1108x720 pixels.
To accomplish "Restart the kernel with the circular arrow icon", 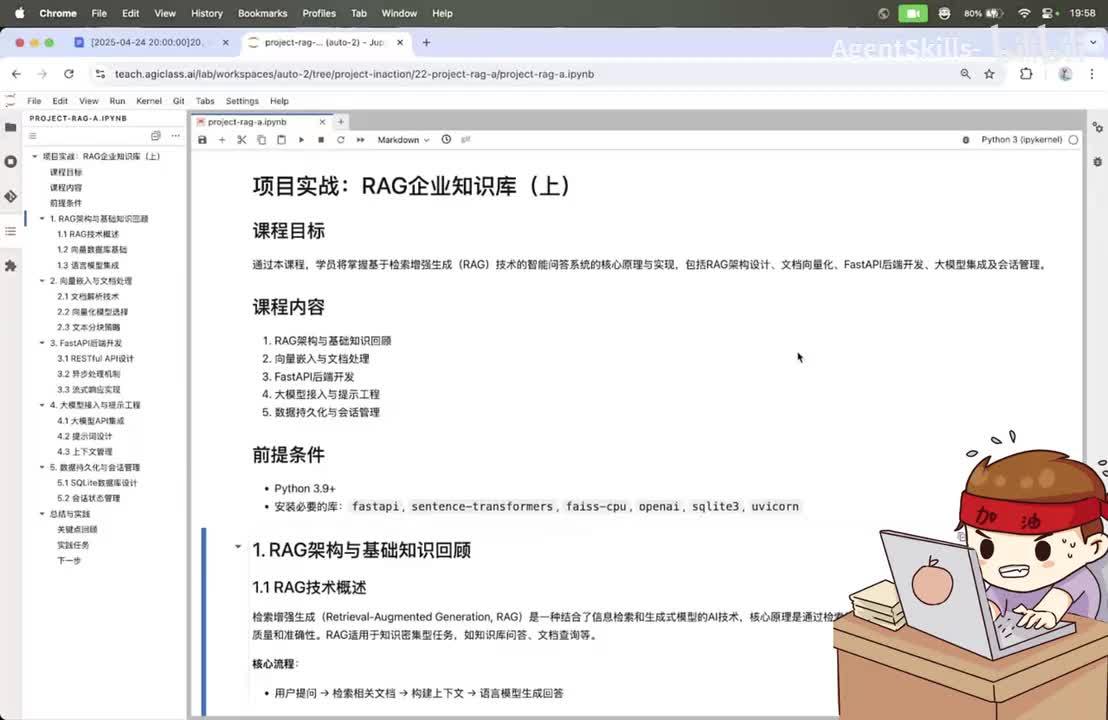I will click(341, 140).
